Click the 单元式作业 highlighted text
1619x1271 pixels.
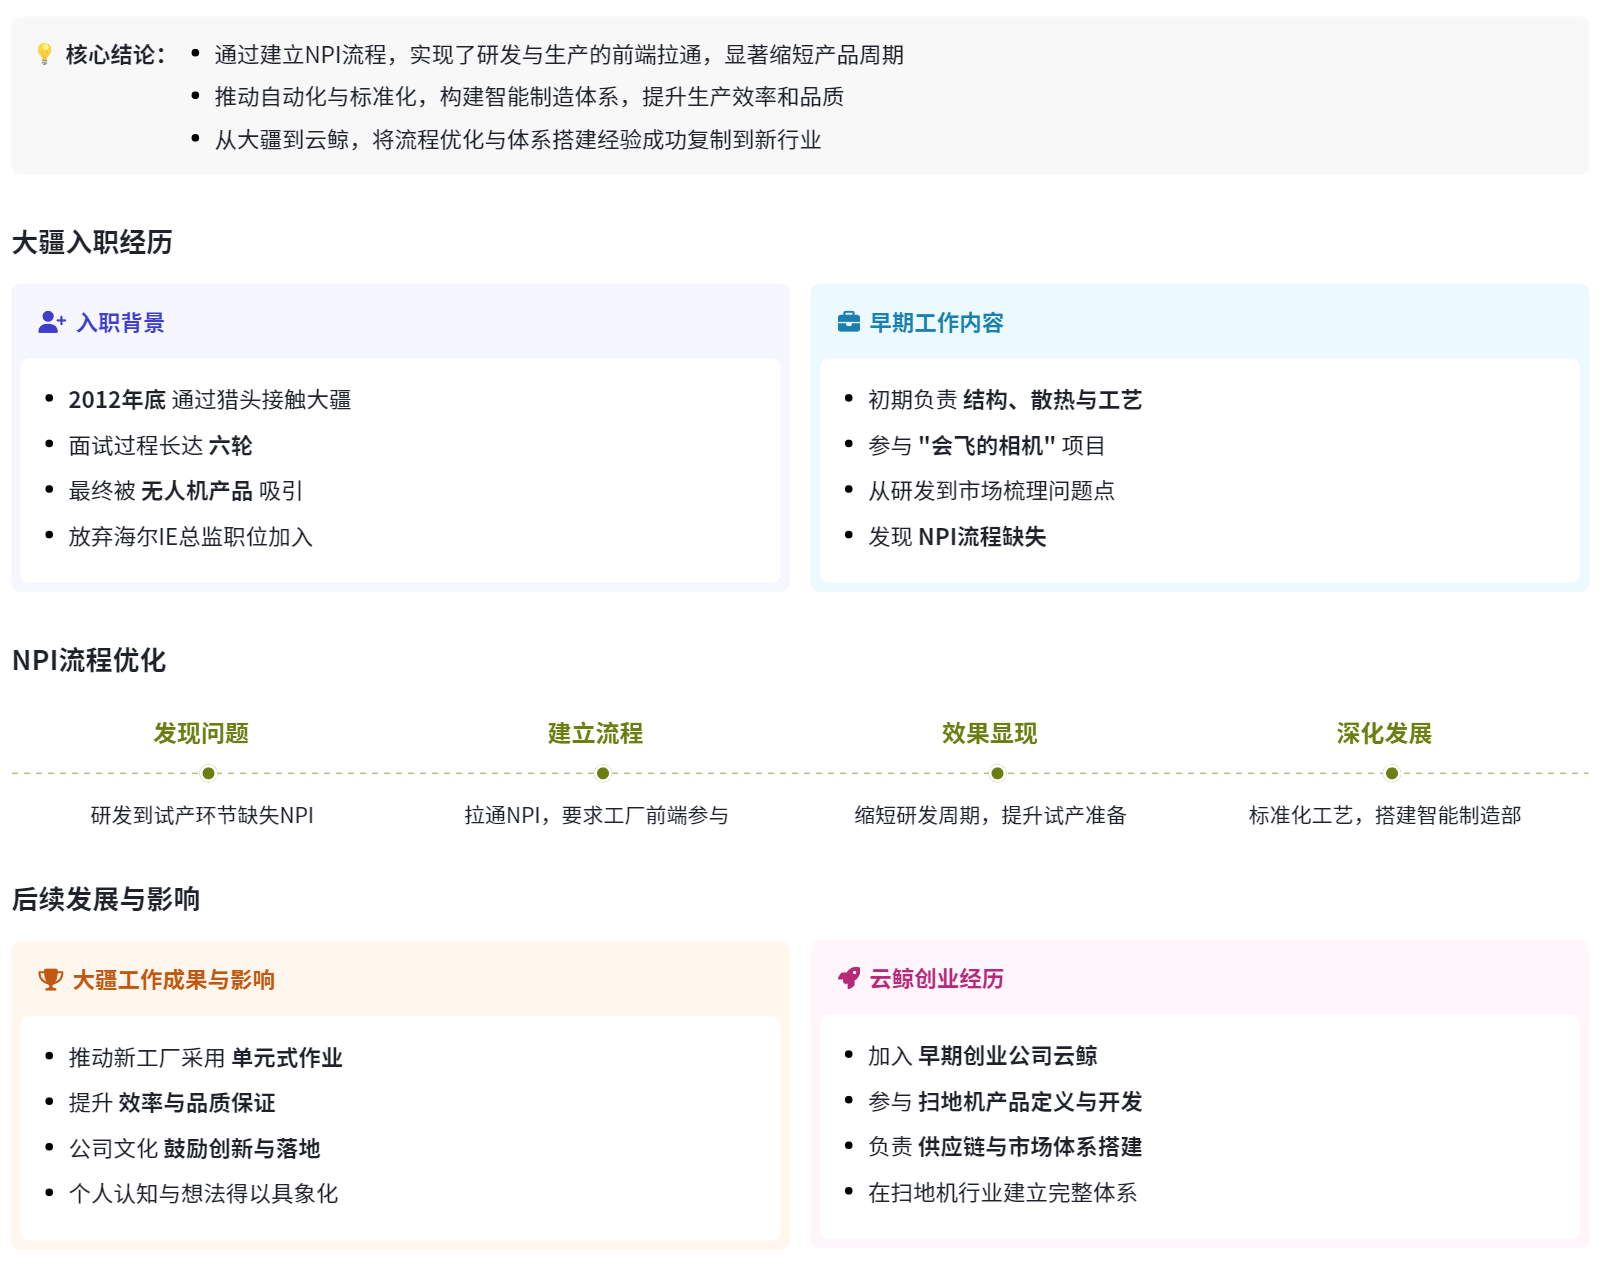click(287, 1058)
